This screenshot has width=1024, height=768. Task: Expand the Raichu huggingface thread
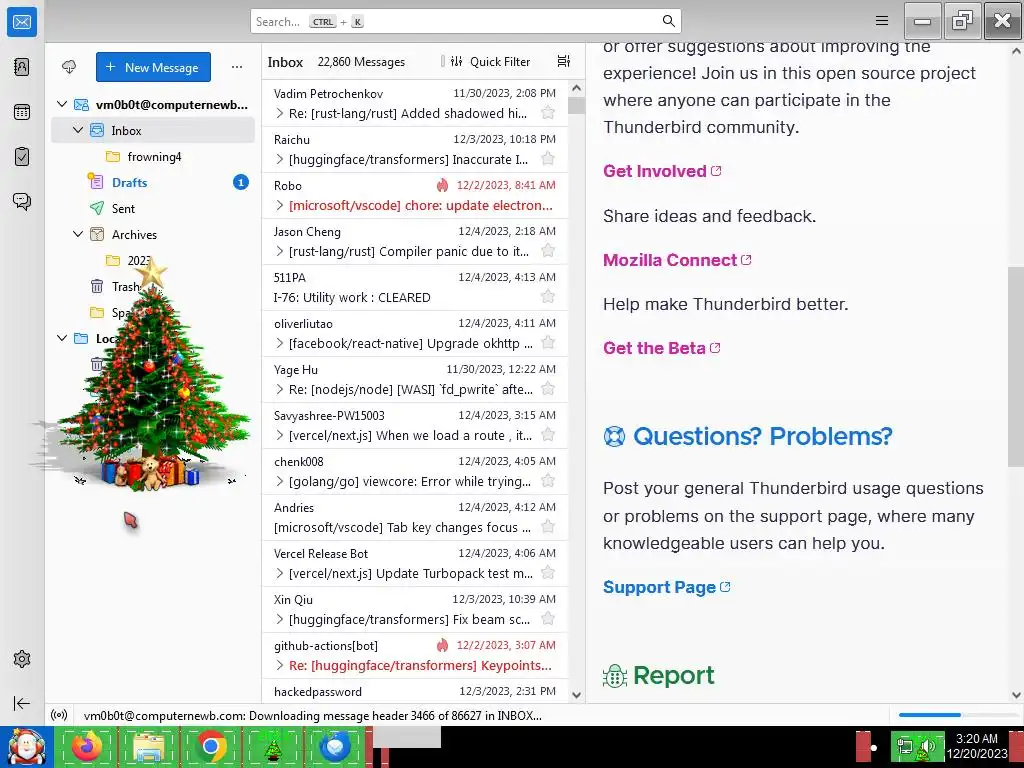(280, 159)
